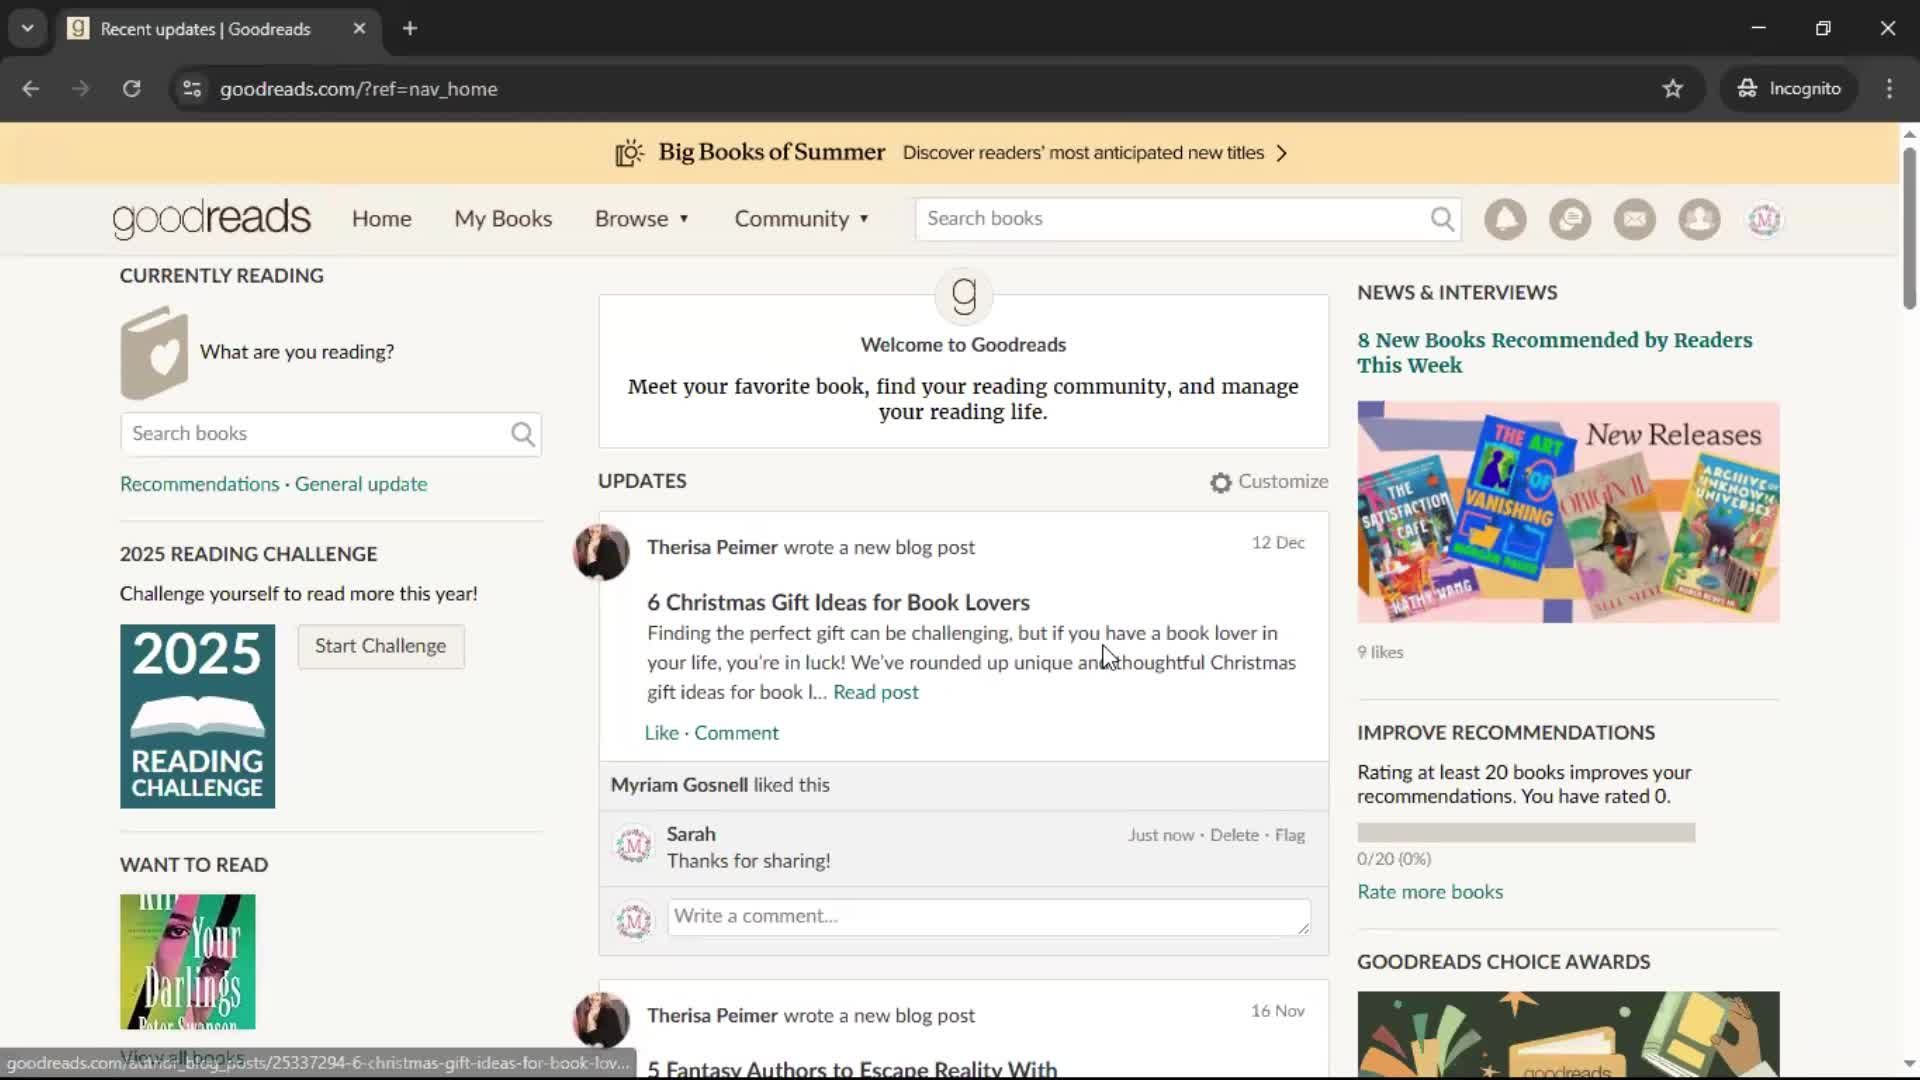The width and height of the screenshot is (1920, 1080).
Task: Flag Sarah's comment
Action: click(x=1290, y=835)
